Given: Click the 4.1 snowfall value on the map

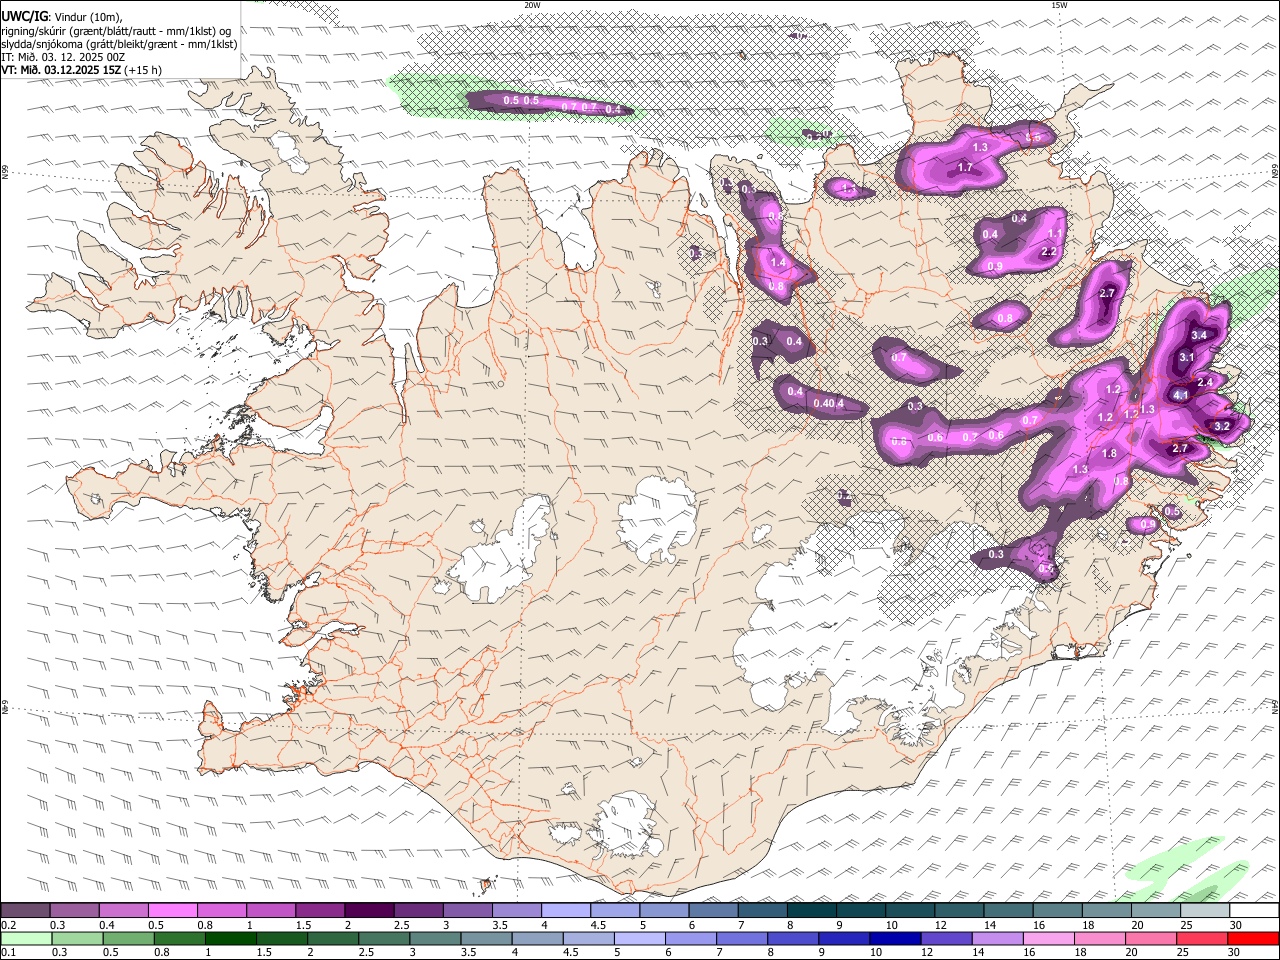Looking at the screenshot, I should (x=1181, y=395).
